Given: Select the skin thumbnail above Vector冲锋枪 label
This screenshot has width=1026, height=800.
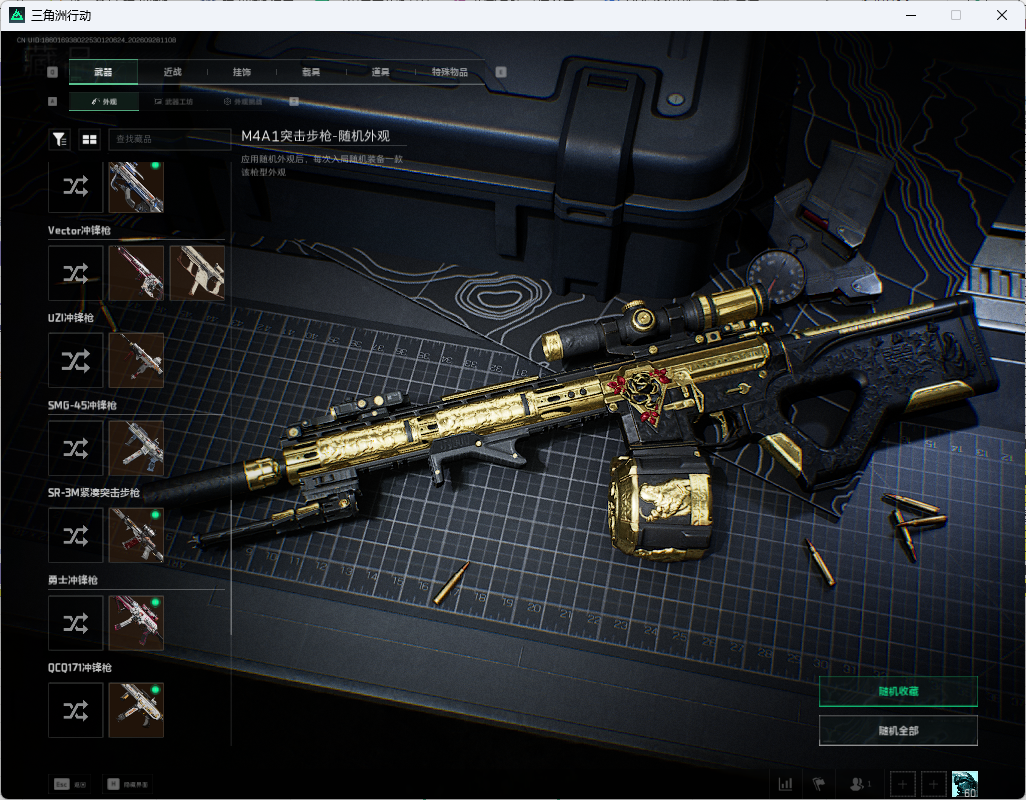Looking at the screenshot, I should [x=136, y=187].
